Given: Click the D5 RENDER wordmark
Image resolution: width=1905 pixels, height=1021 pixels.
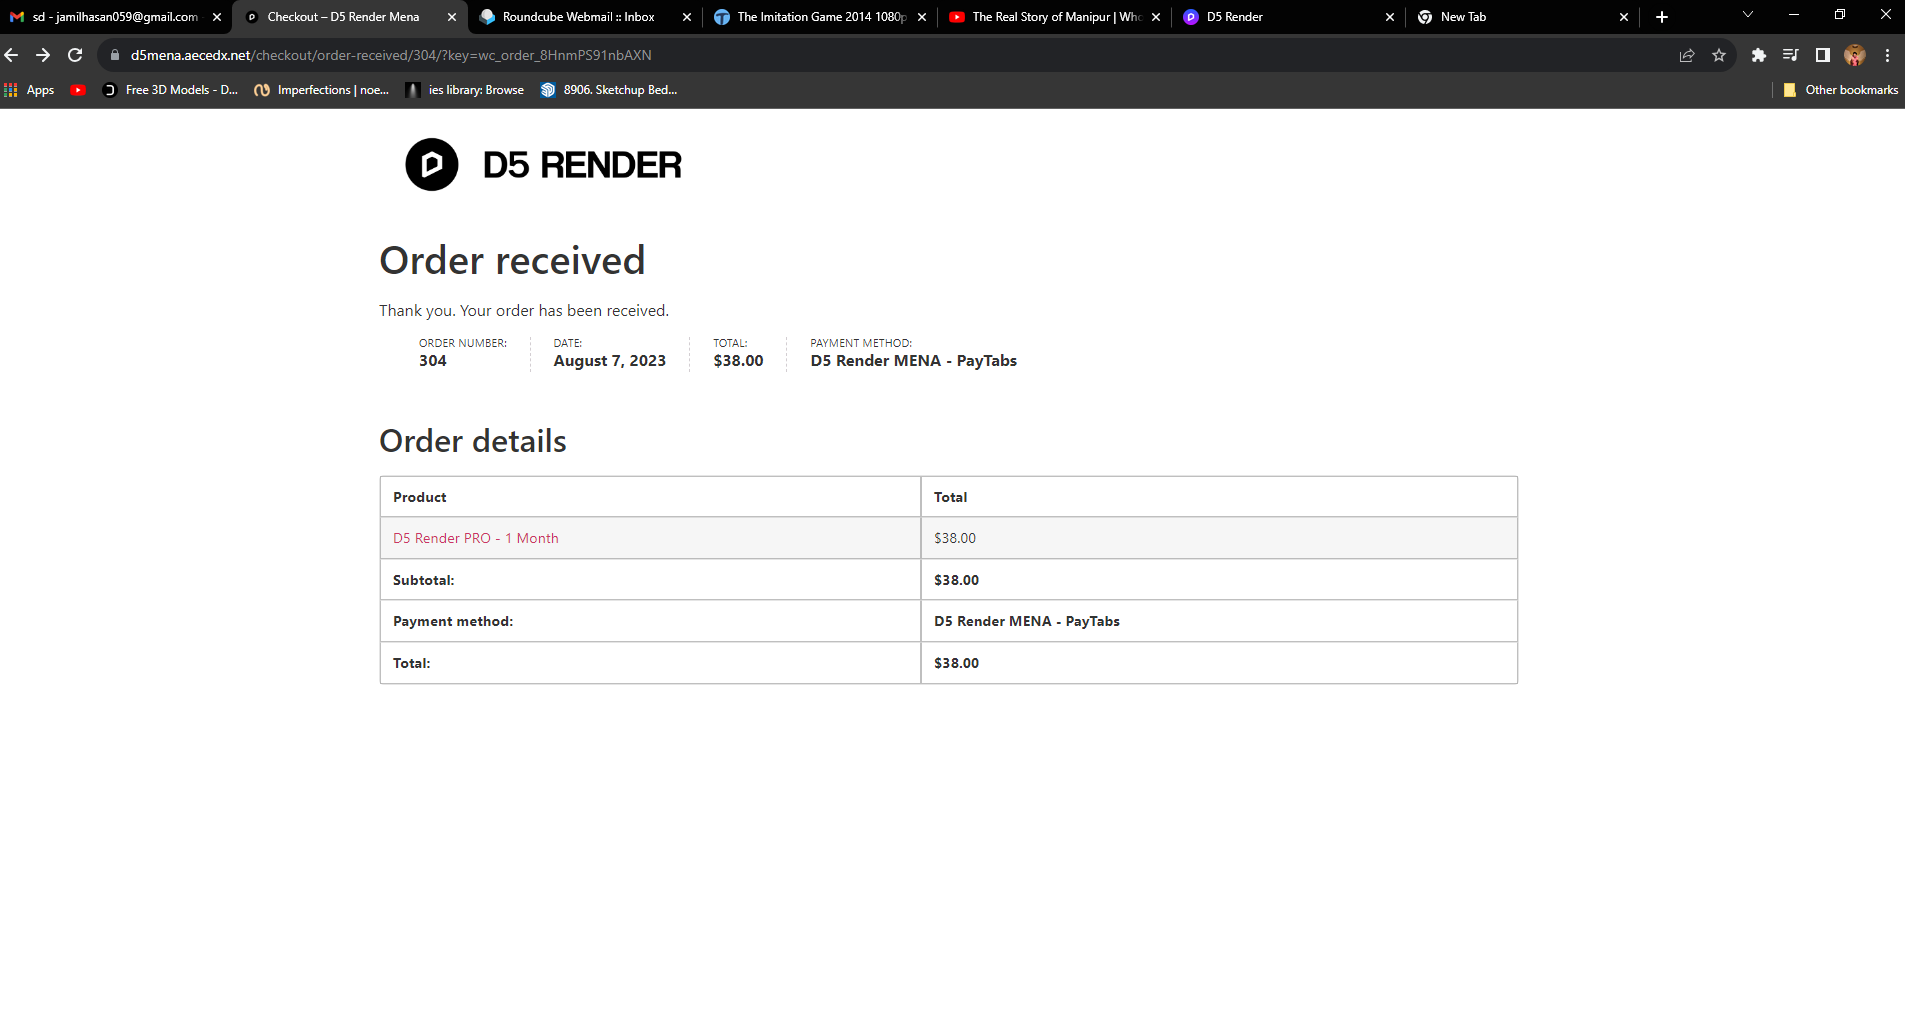Looking at the screenshot, I should pos(582,165).
